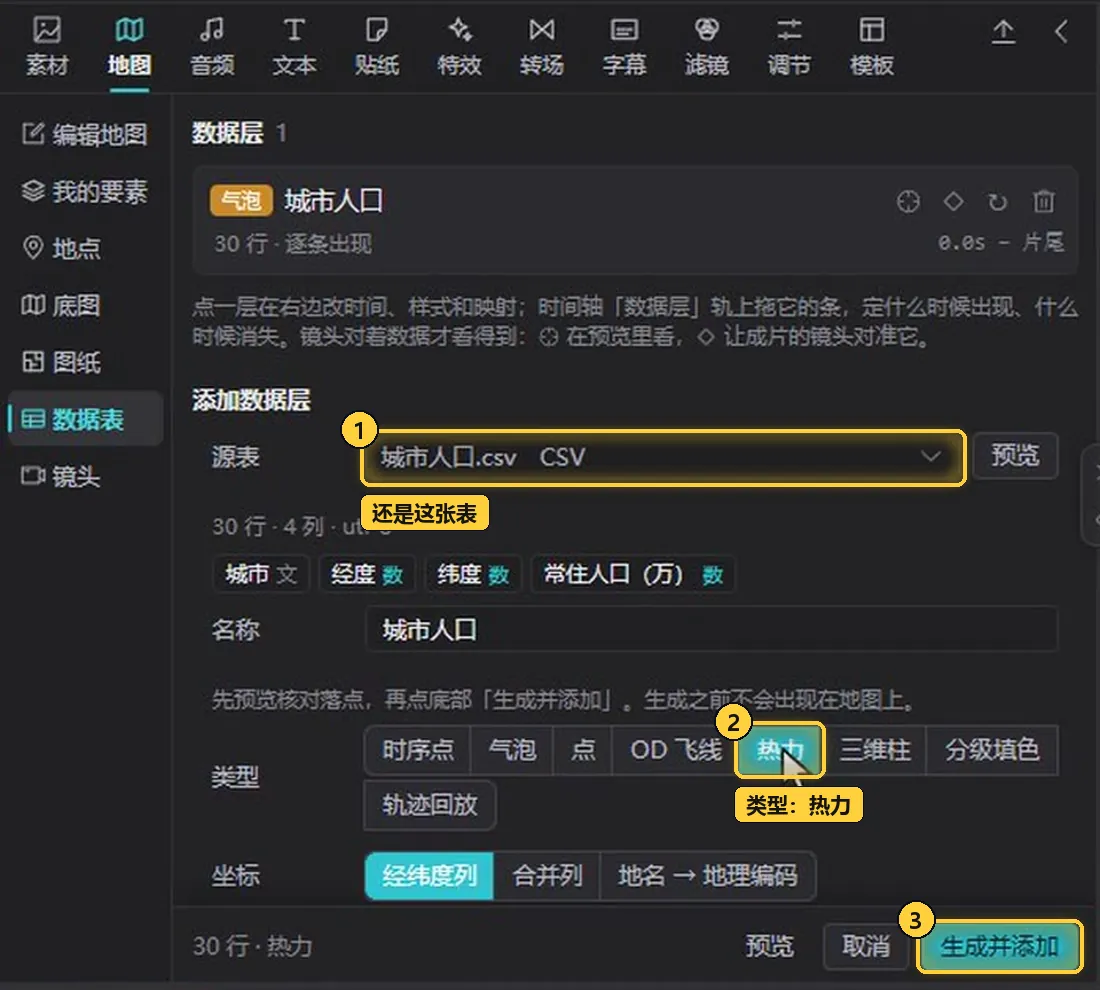This screenshot has width=1100, height=990.
Task: Click the 30 行 · 热力 status text
Action: (253, 946)
